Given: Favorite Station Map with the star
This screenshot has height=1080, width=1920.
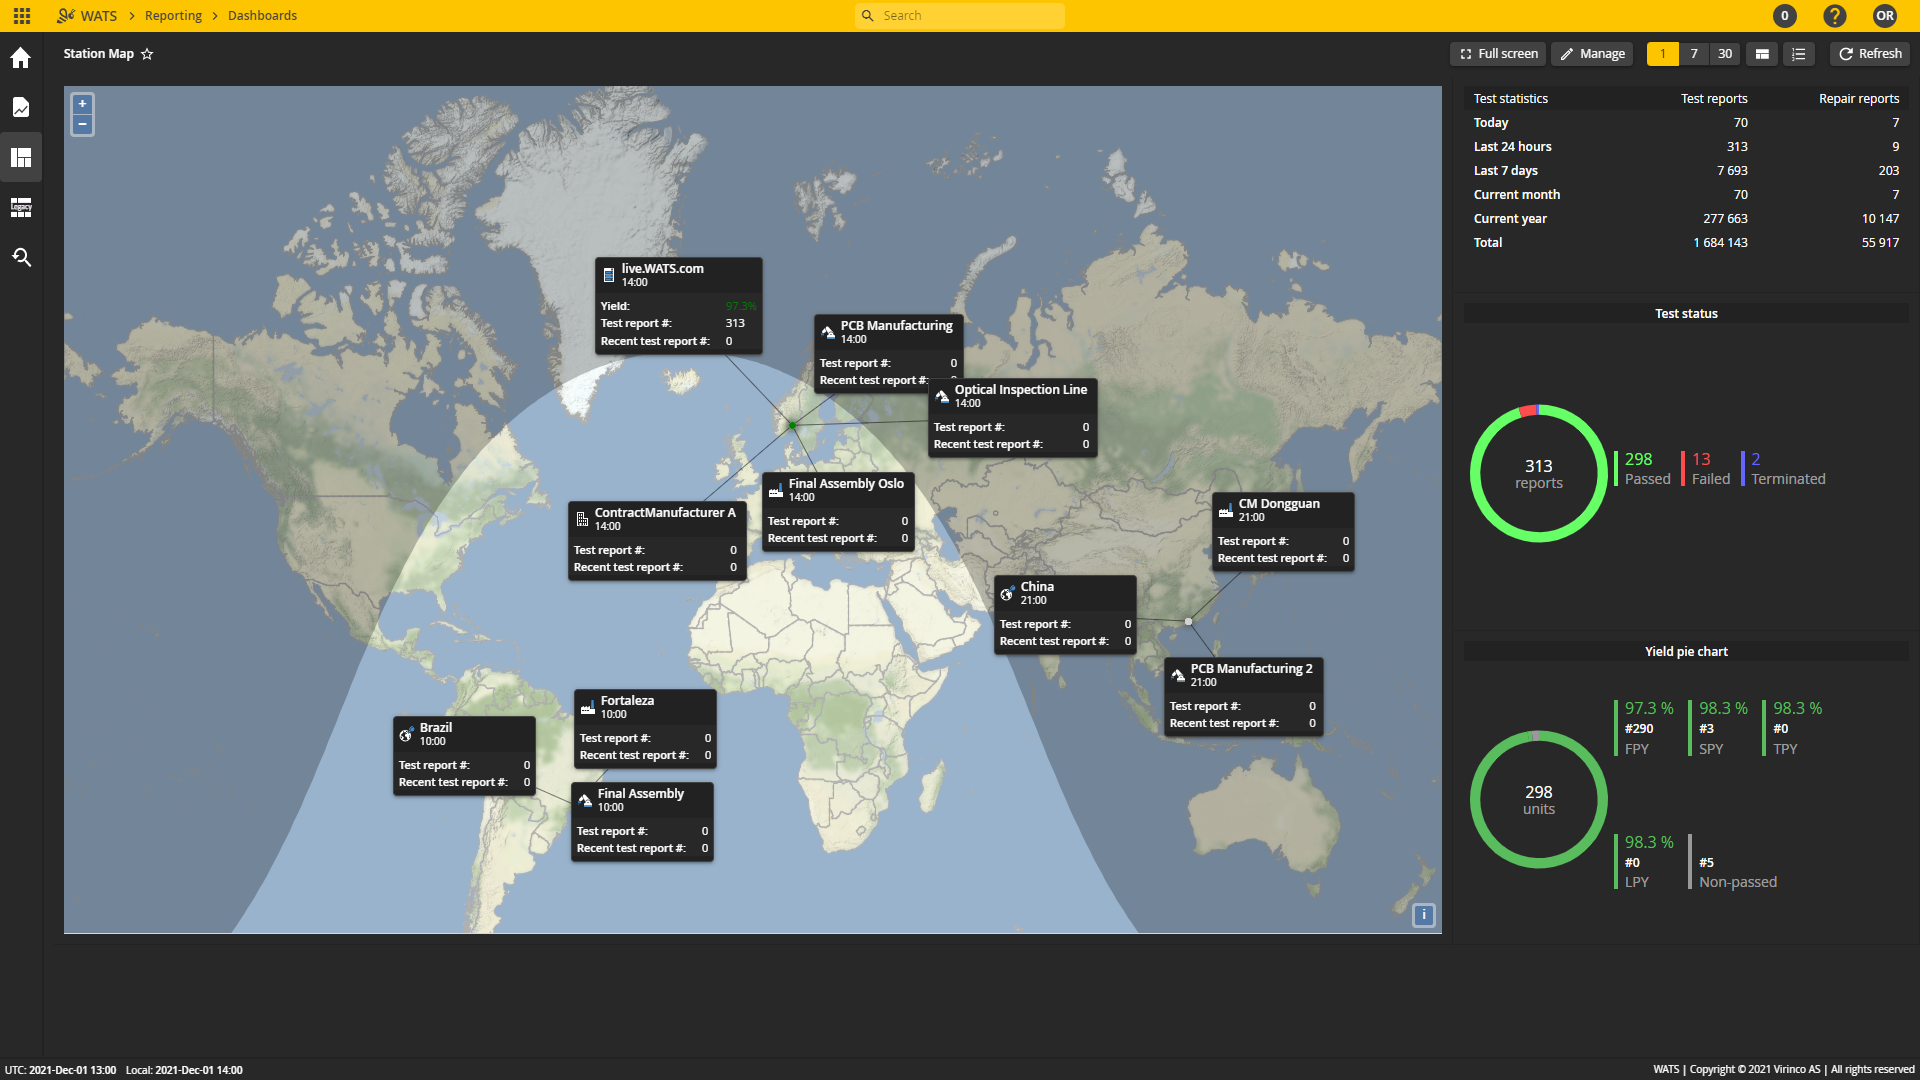Looking at the screenshot, I should click(x=147, y=54).
